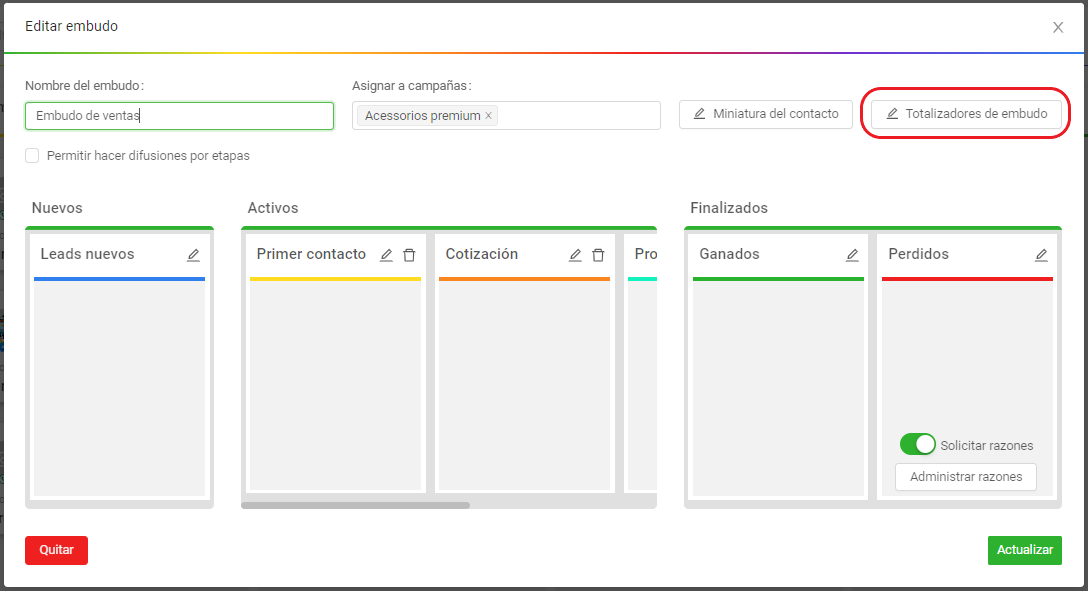Open Miniatura del contacto settings
This screenshot has height=591, width=1088.
tap(765, 114)
